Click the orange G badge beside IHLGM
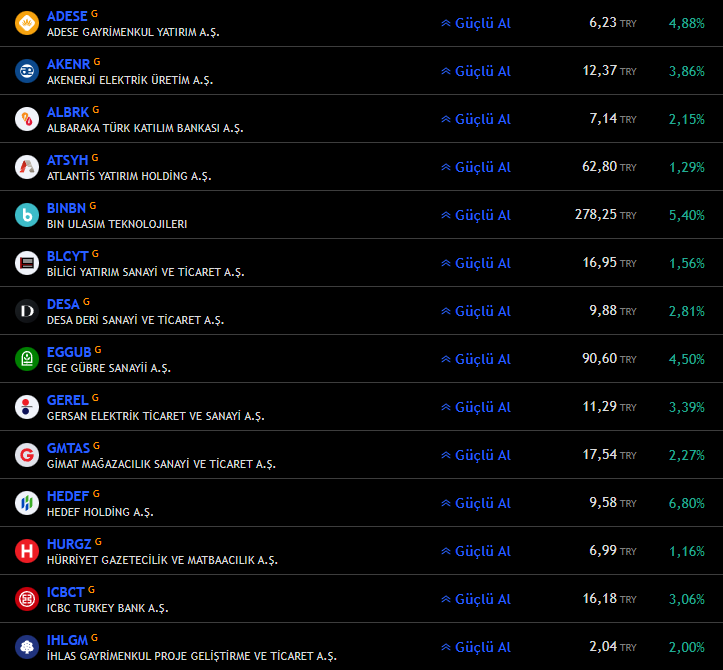Image resolution: width=723 pixels, height=670 pixels. point(95,637)
